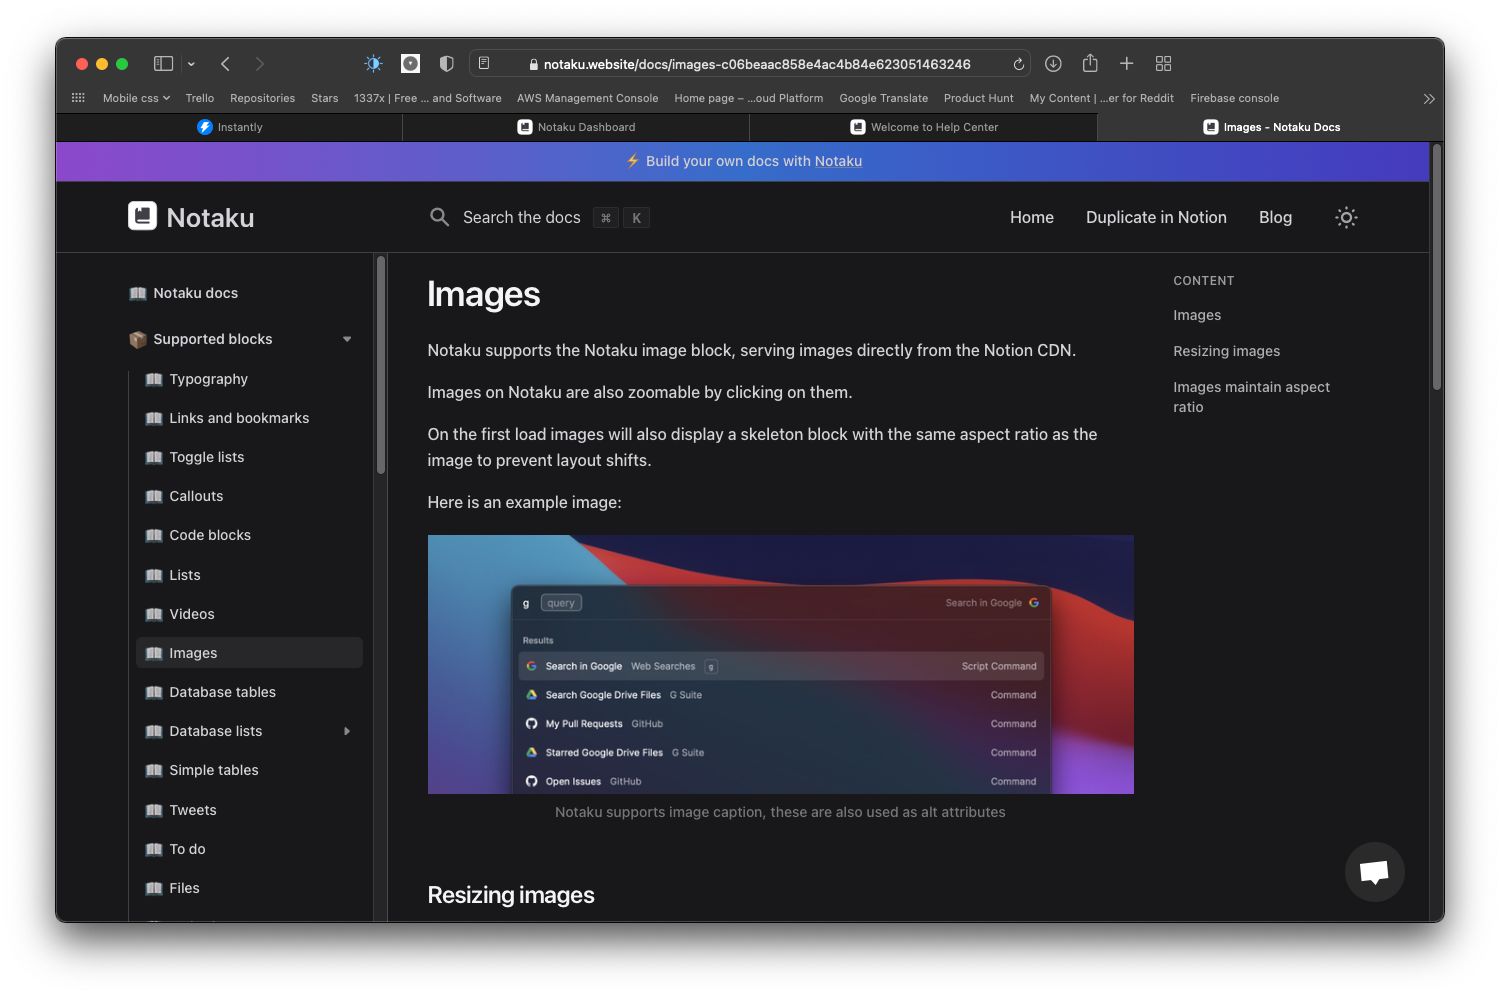Toggle the Safari sidebar icon
1500x996 pixels.
(x=163, y=63)
